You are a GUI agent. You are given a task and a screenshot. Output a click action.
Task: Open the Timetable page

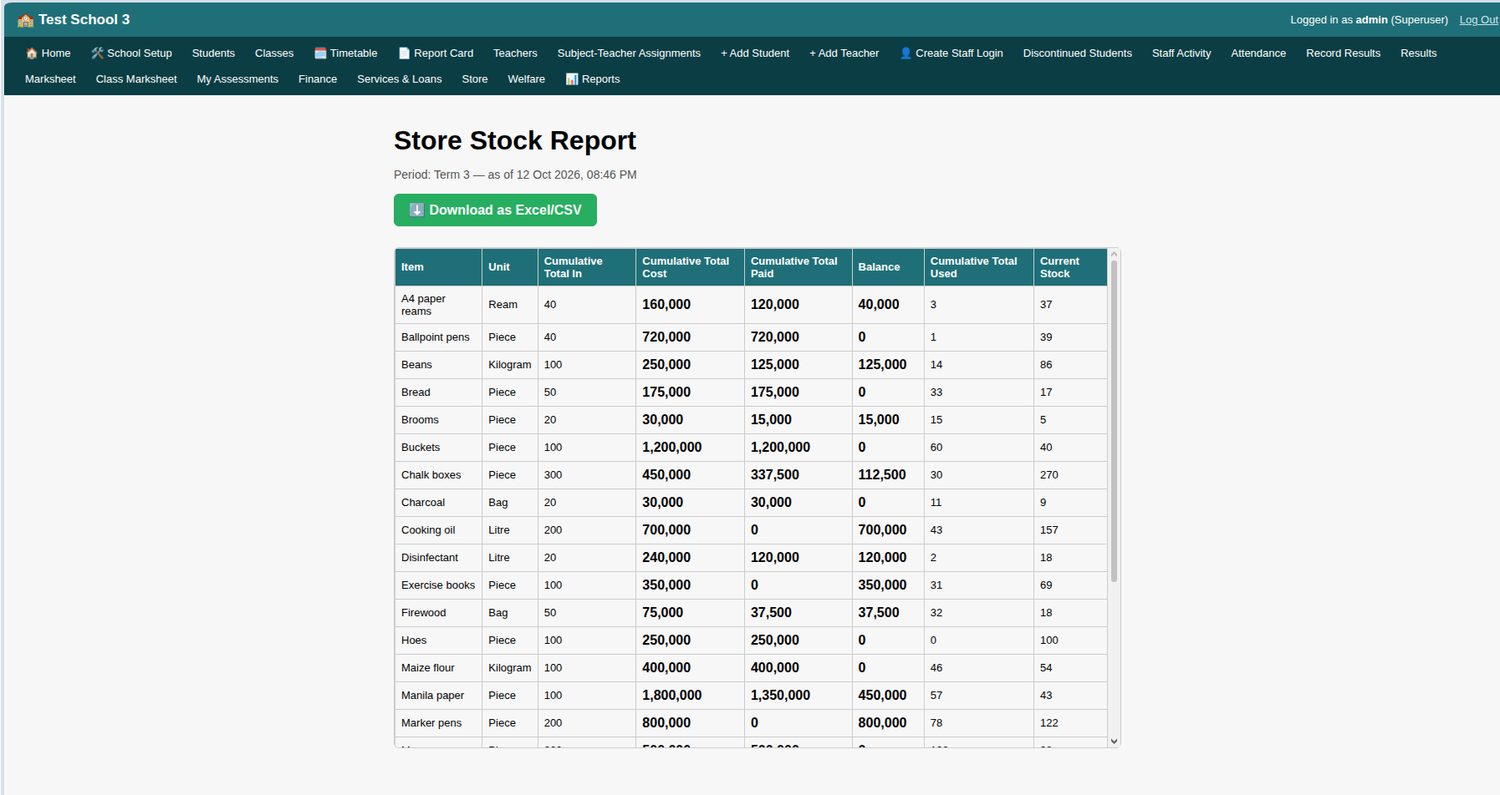pos(346,53)
